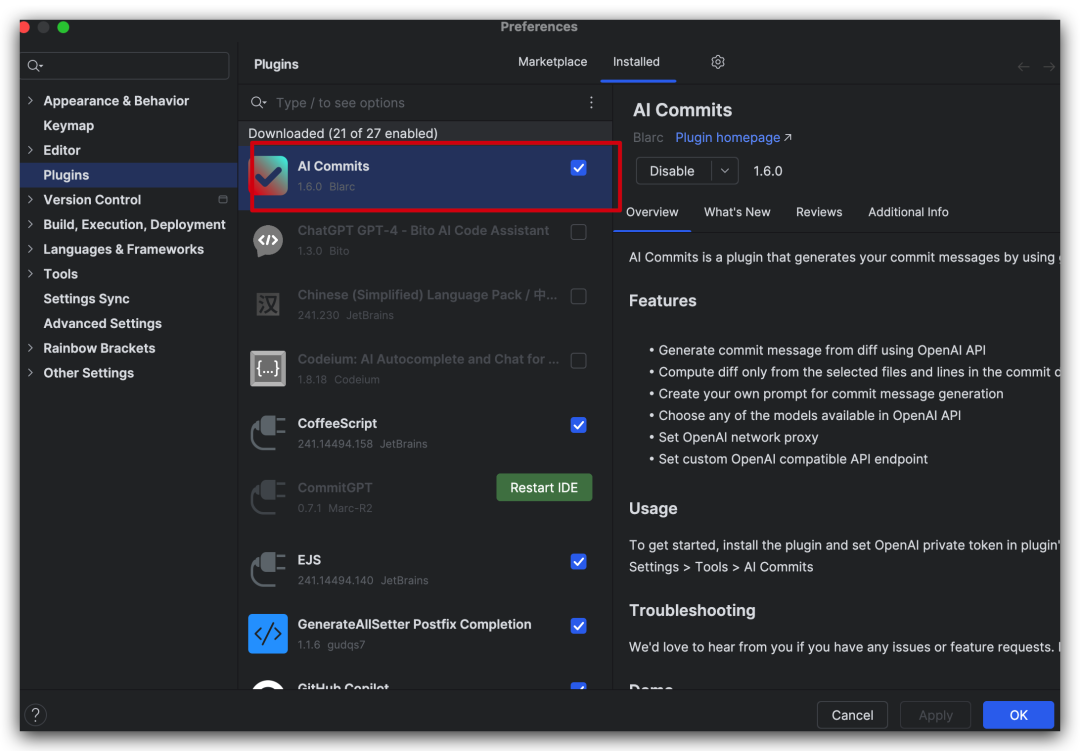The height and width of the screenshot is (751, 1080).
Task: Select the CoffeeScript plugin name
Action: click(x=337, y=423)
